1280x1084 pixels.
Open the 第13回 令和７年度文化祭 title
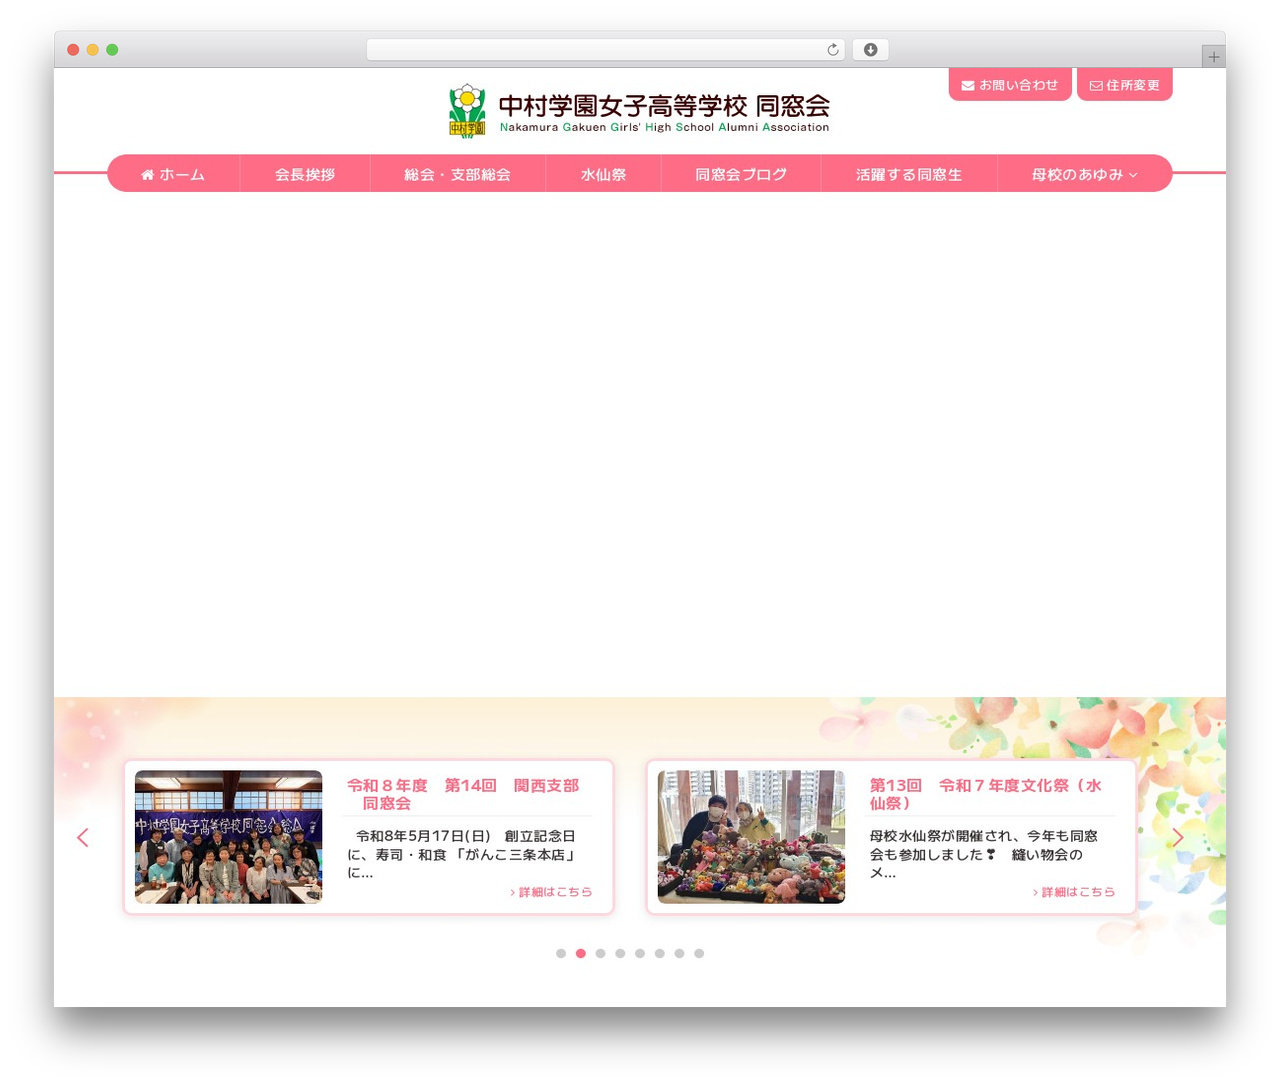(986, 794)
